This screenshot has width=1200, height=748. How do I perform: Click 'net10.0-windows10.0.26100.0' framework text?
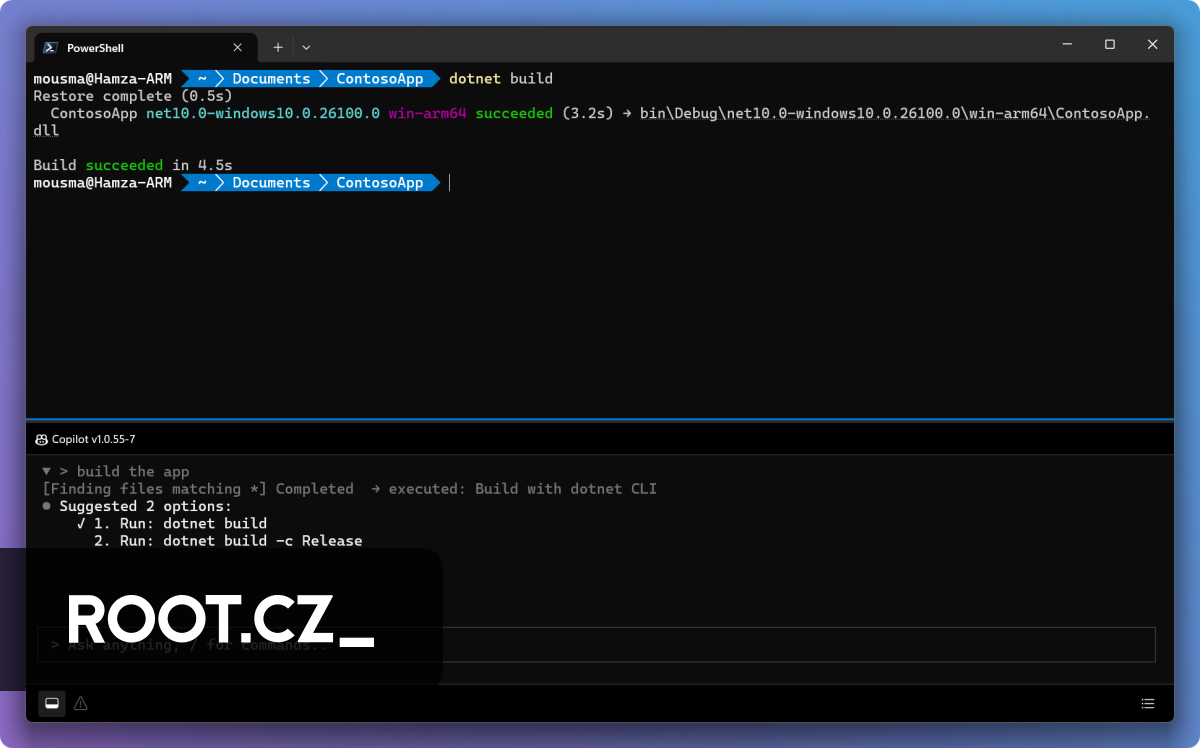pyautogui.click(x=263, y=113)
